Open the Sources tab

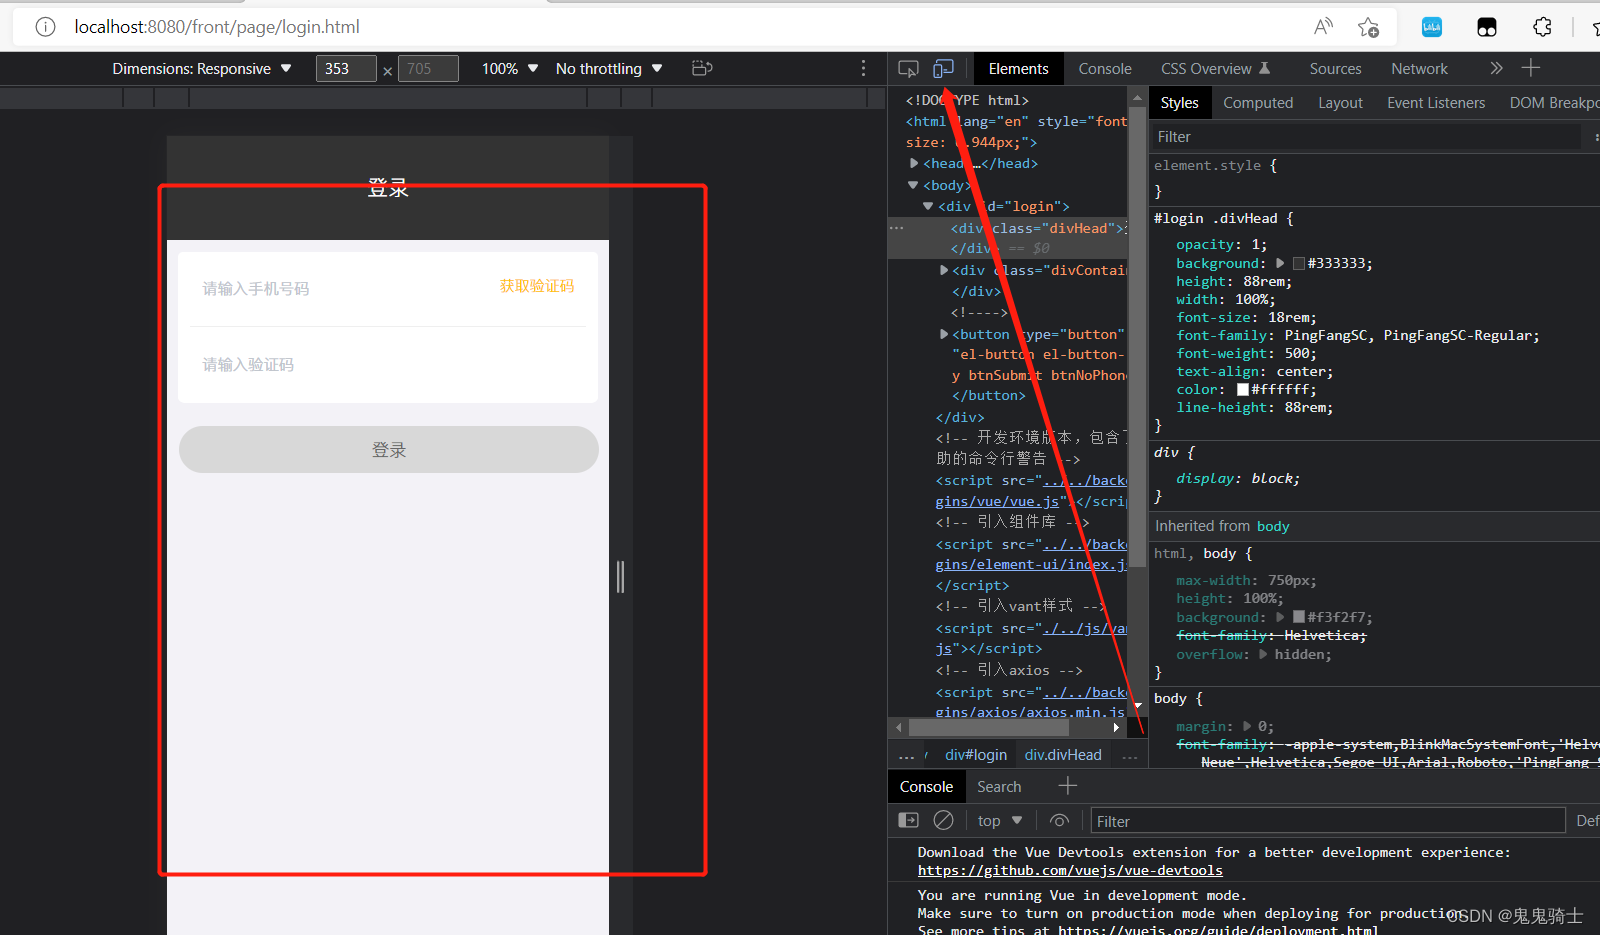click(x=1335, y=68)
